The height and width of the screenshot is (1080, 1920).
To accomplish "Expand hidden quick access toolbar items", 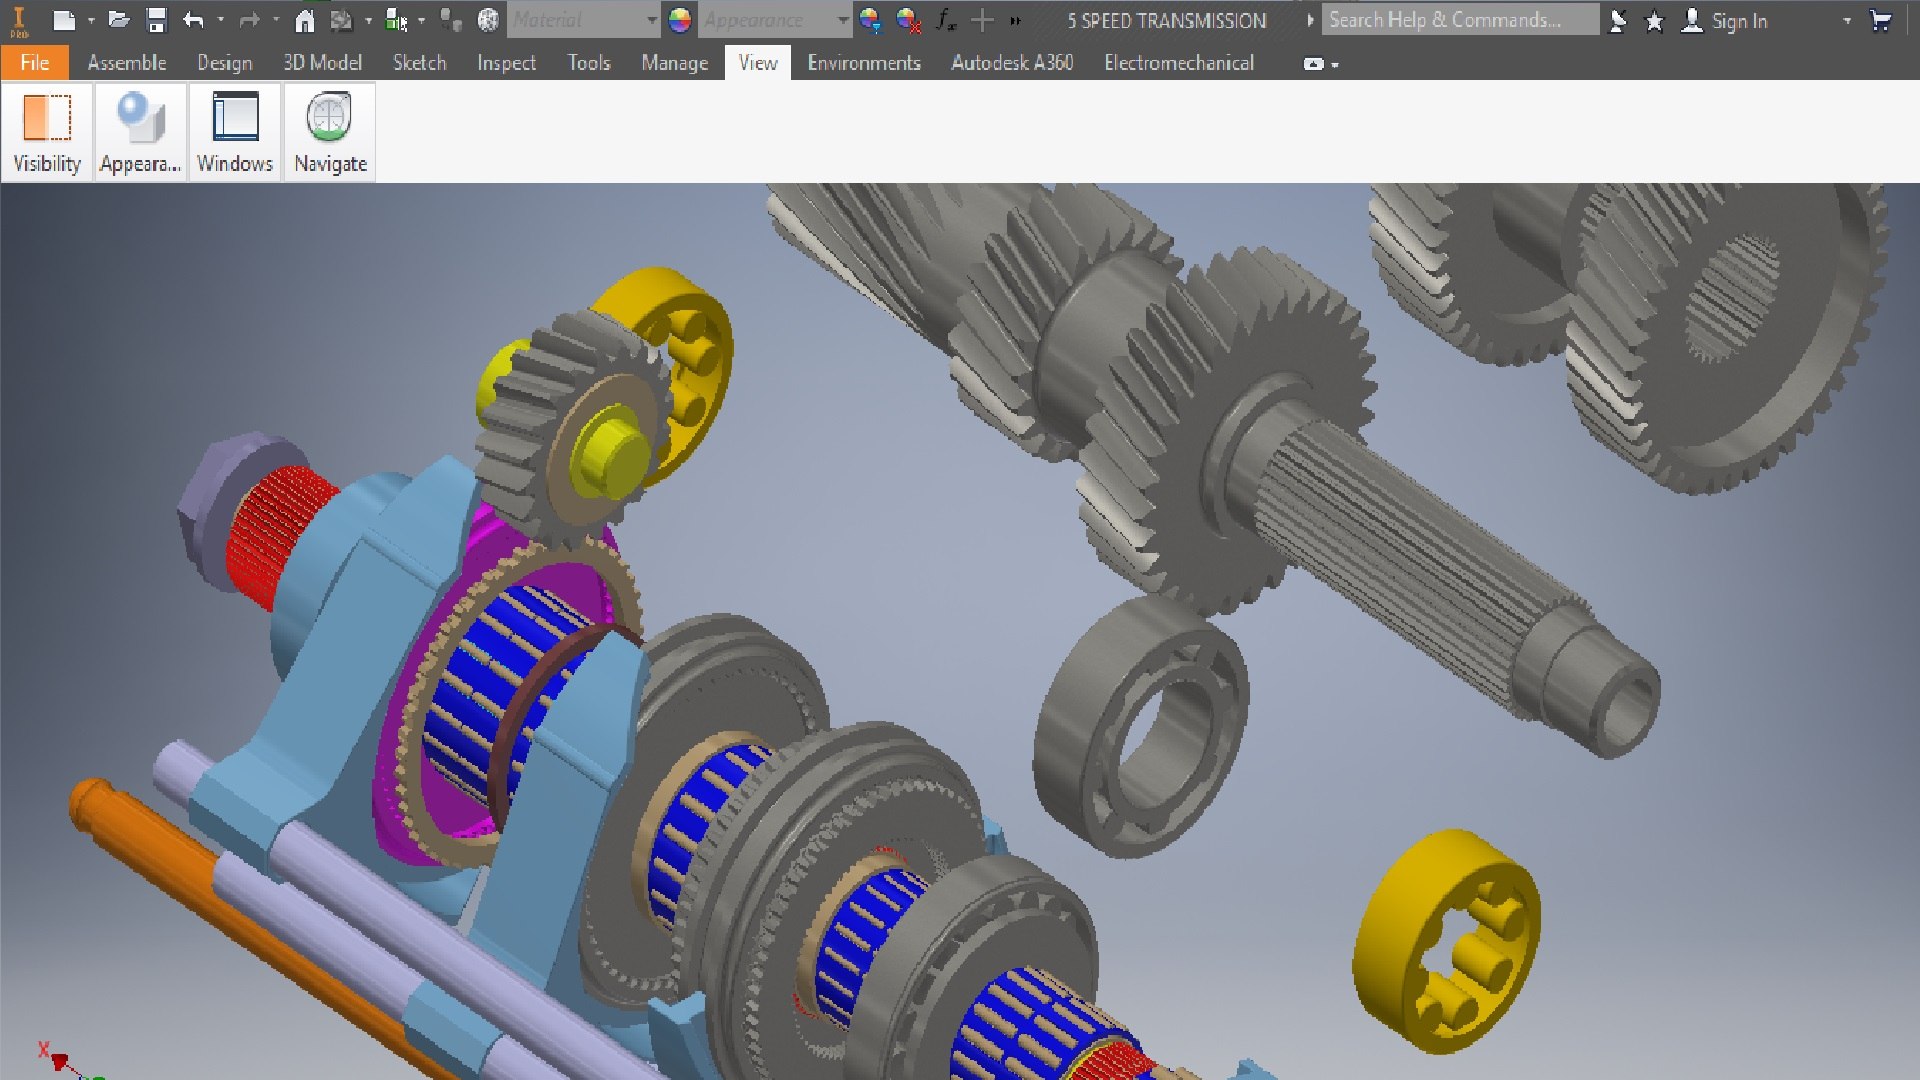I will [1016, 20].
